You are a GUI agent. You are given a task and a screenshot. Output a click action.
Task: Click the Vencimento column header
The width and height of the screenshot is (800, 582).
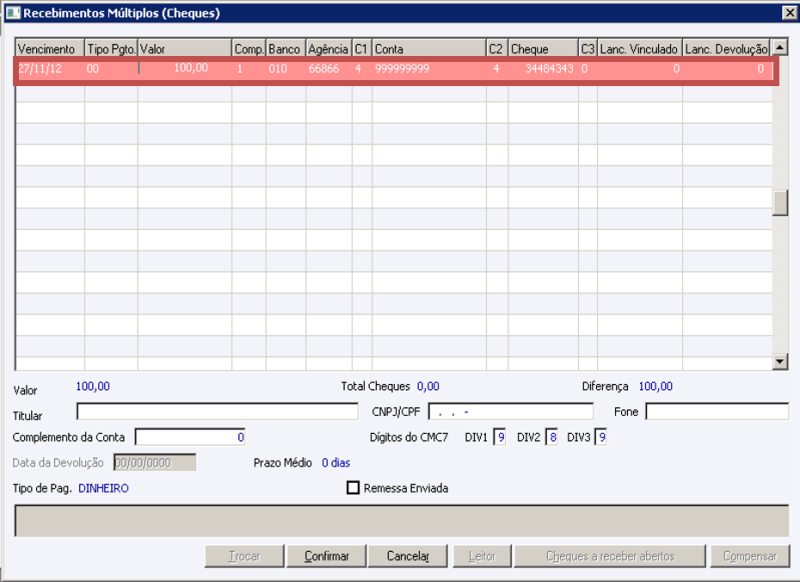(47, 47)
